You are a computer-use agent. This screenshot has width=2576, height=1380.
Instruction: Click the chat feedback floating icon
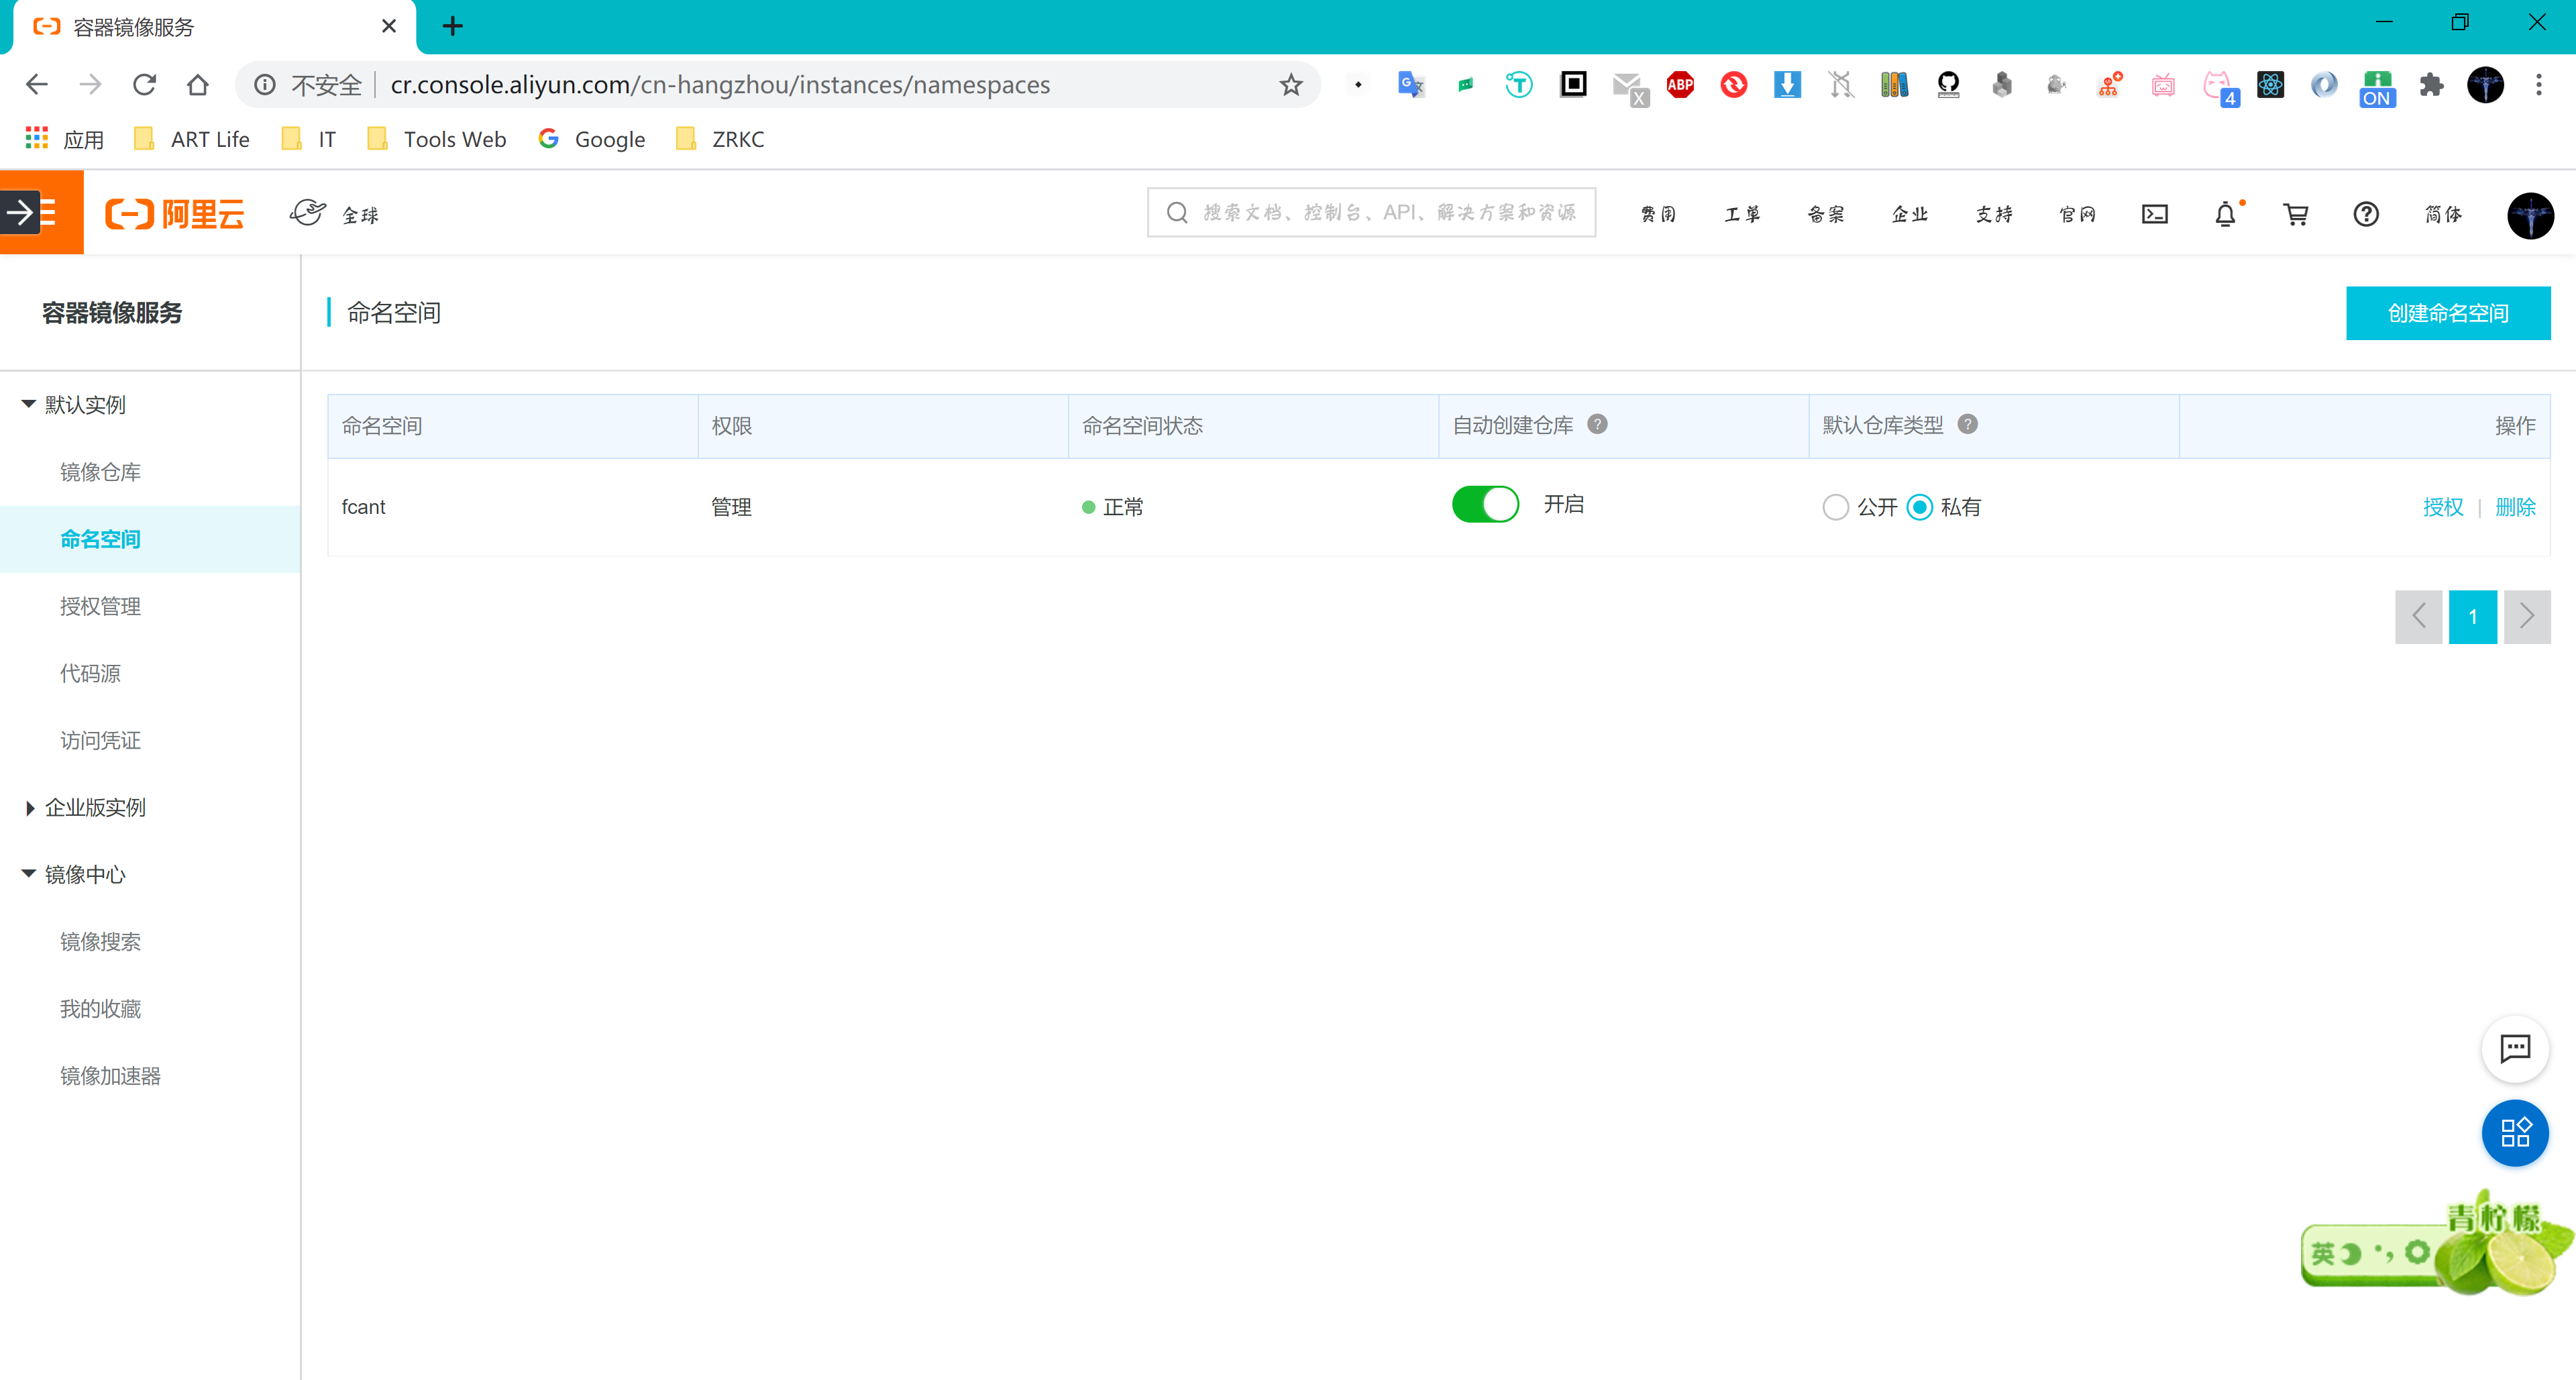(x=2514, y=1048)
